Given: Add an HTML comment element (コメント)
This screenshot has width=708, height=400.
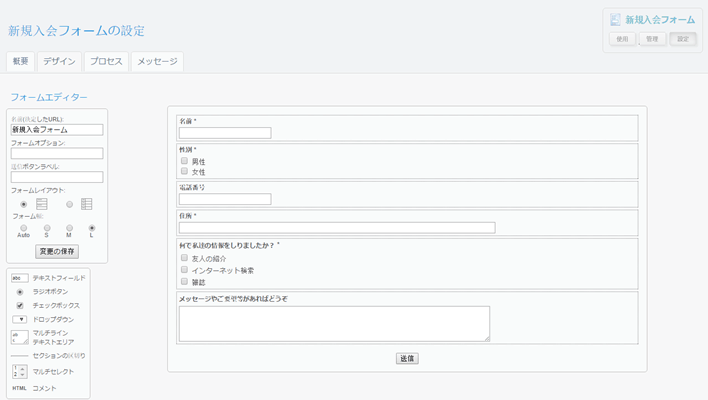Looking at the screenshot, I should pyautogui.click(x=44, y=388).
